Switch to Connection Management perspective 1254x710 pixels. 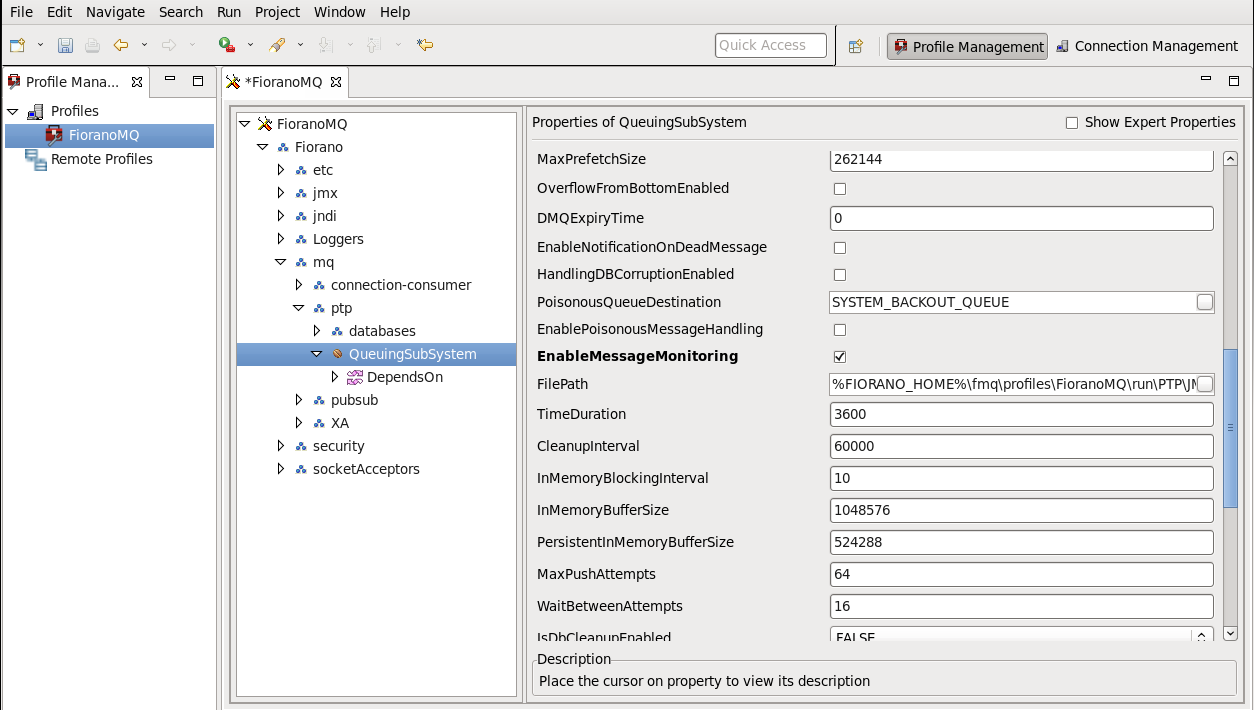(x=1146, y=46)
